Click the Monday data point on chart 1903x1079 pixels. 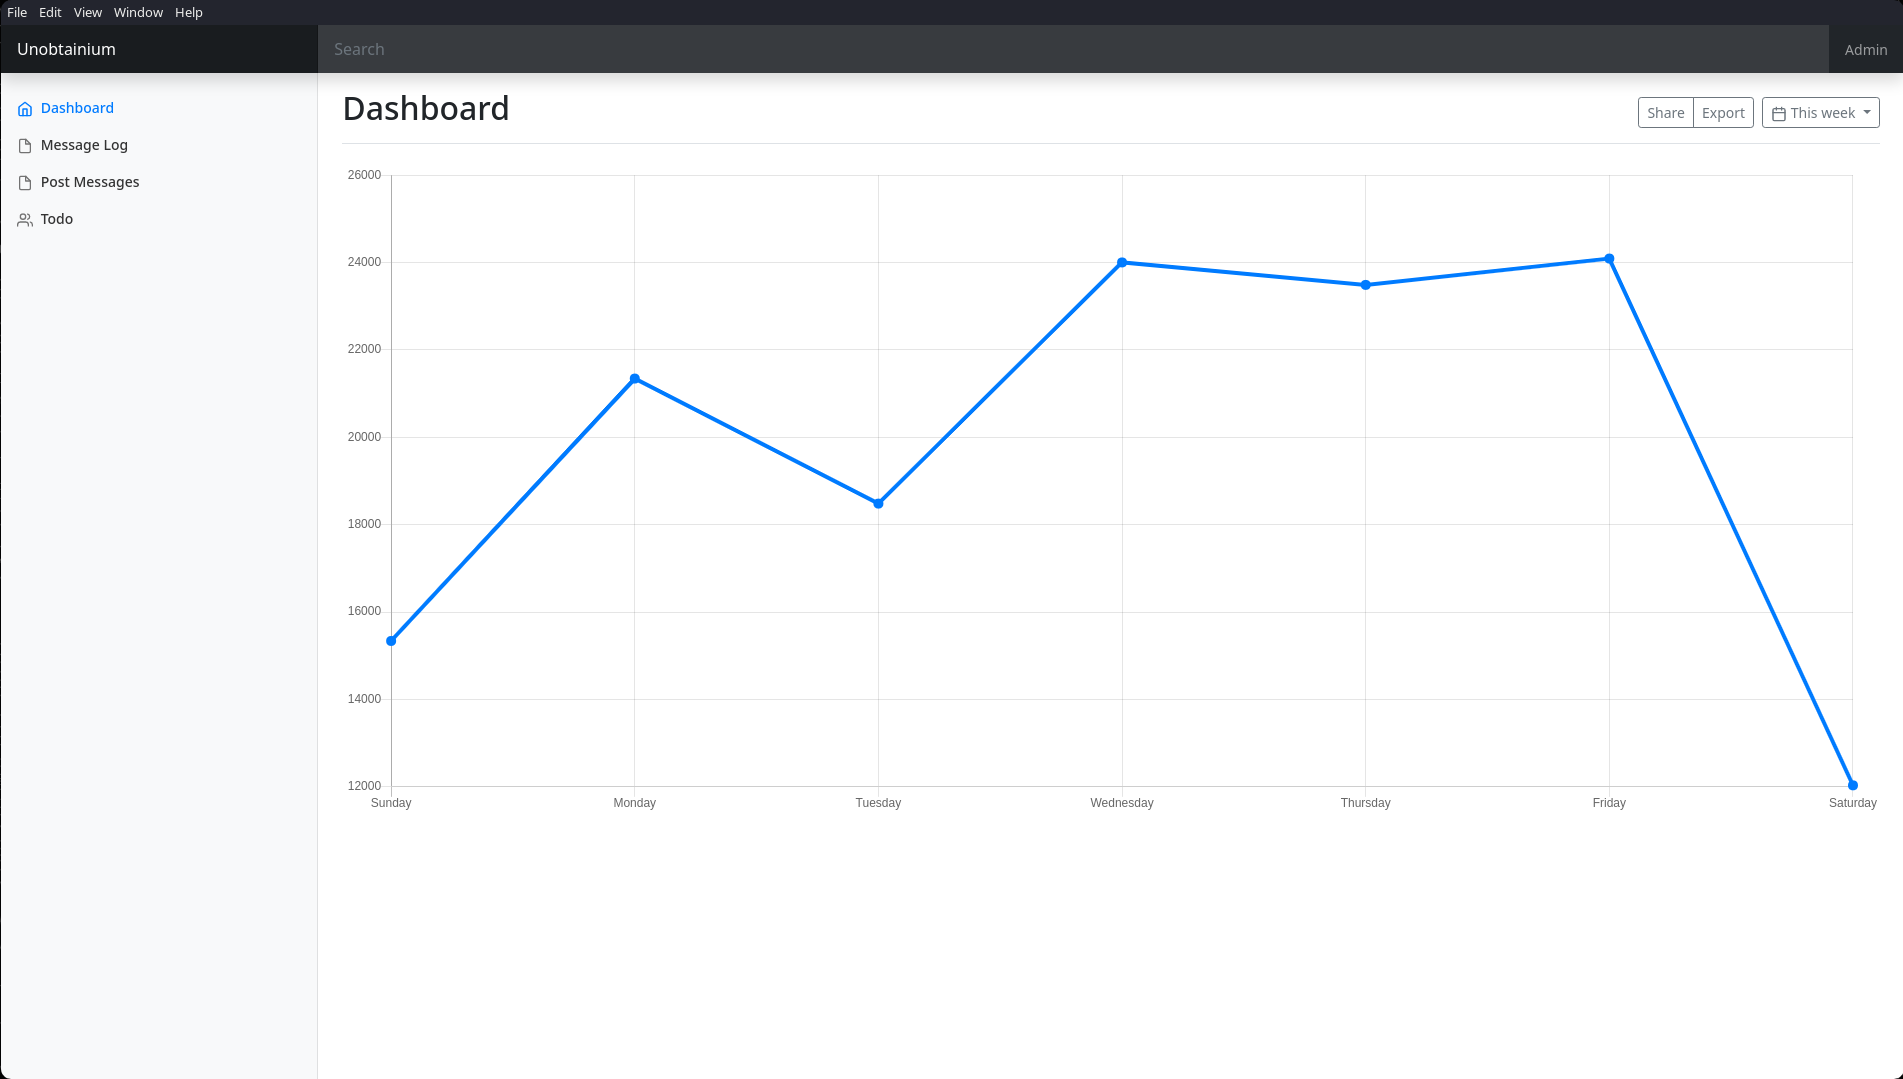tap(635, 379)
